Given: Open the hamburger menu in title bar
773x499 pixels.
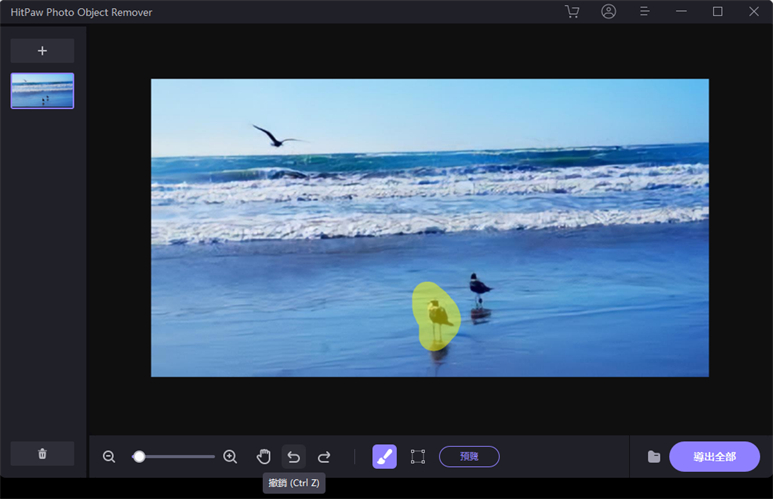Looking at the screenshot, I should point(645,12).
